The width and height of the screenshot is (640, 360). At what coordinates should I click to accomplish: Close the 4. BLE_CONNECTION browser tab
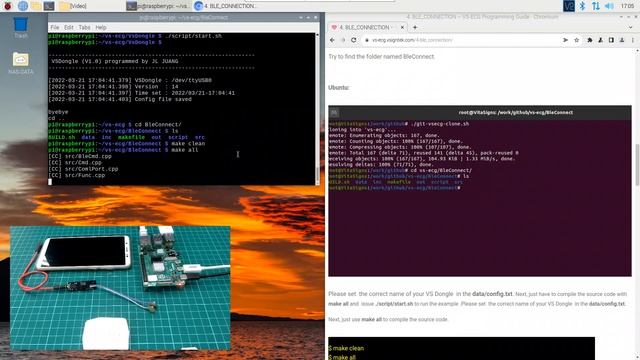(402, 27)
